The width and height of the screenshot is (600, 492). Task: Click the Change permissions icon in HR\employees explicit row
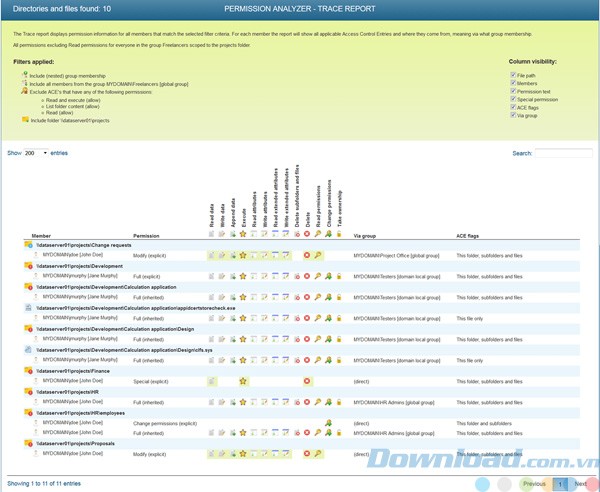[x=328, y=424]
